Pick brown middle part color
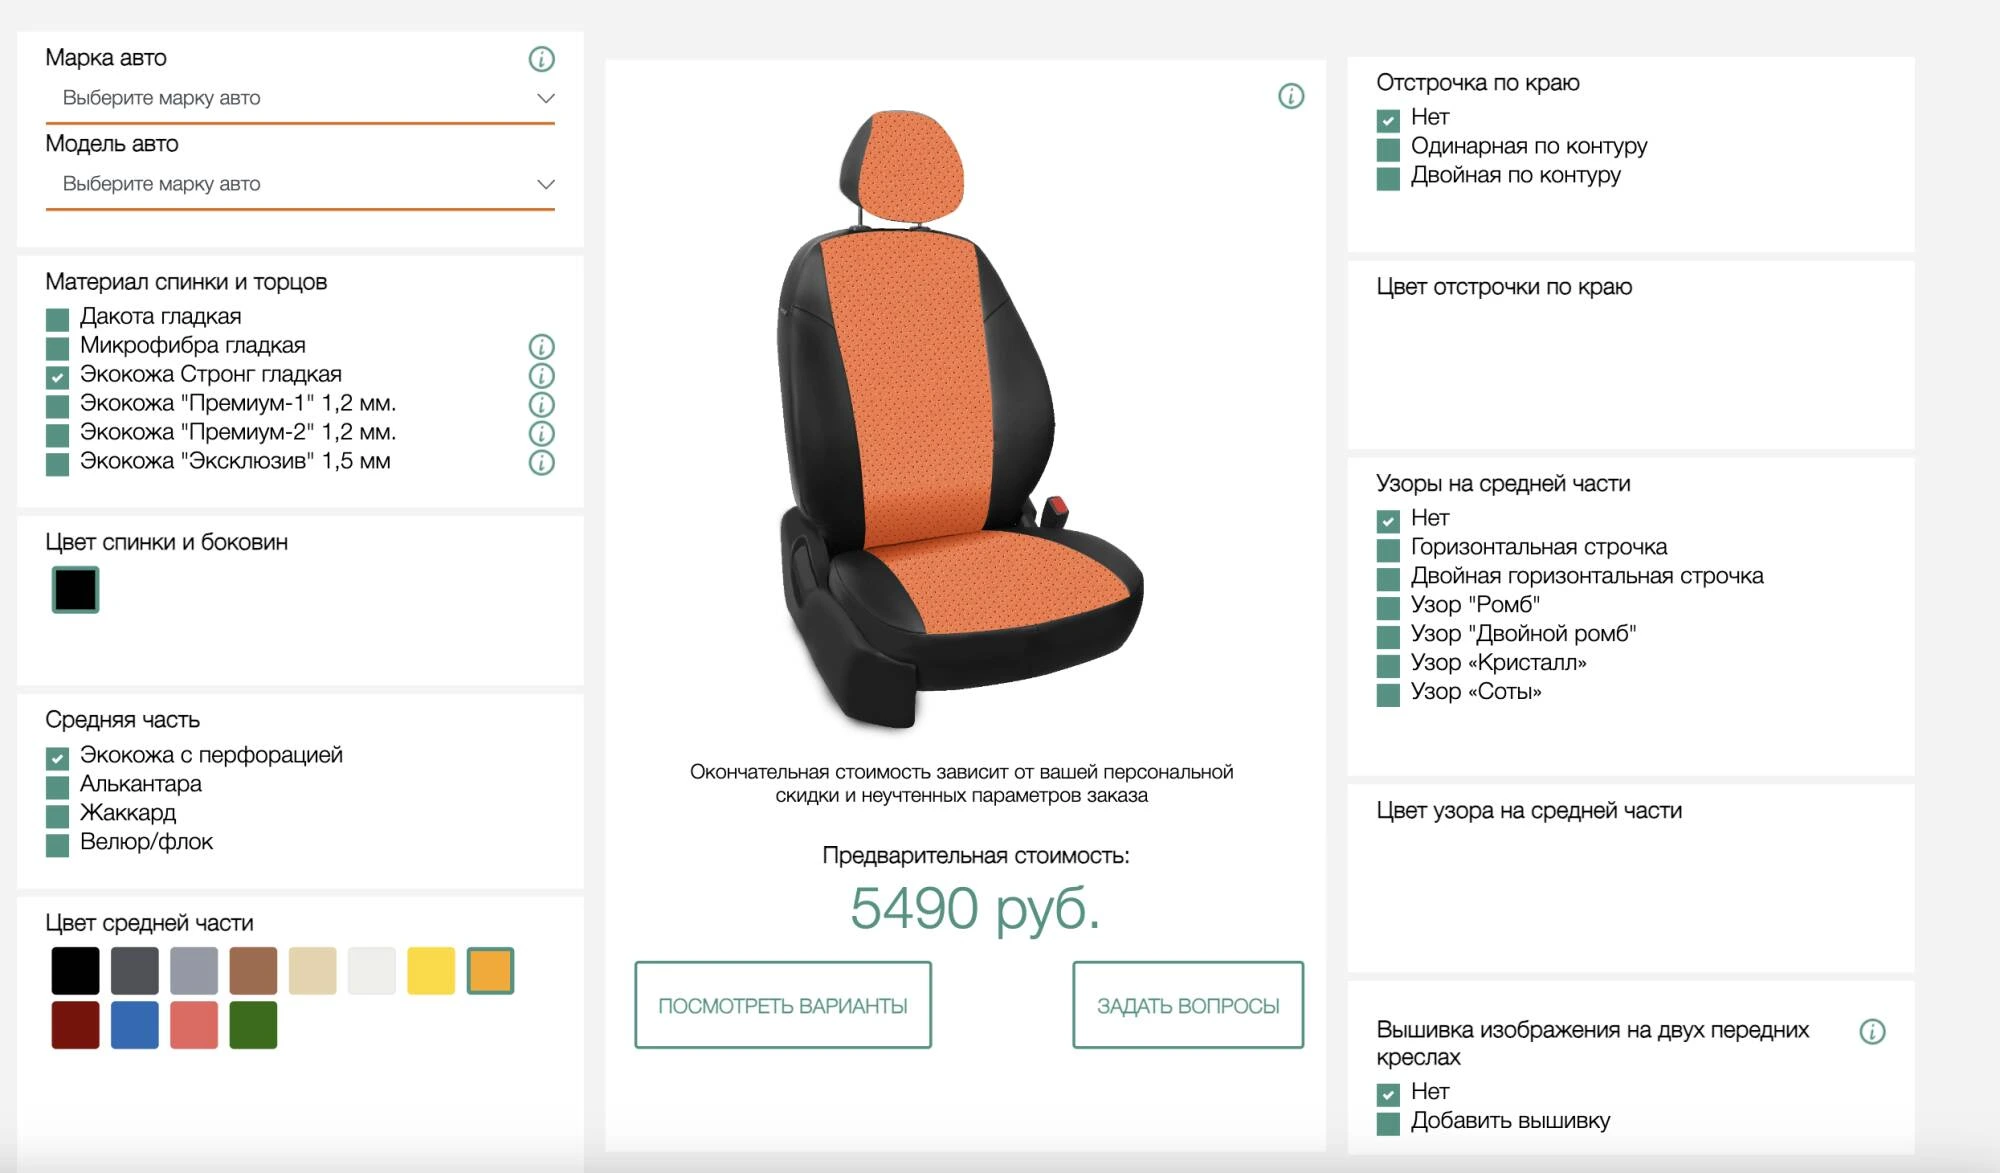Screen dimensions: 2000x1173 click(x=253, y=971)
